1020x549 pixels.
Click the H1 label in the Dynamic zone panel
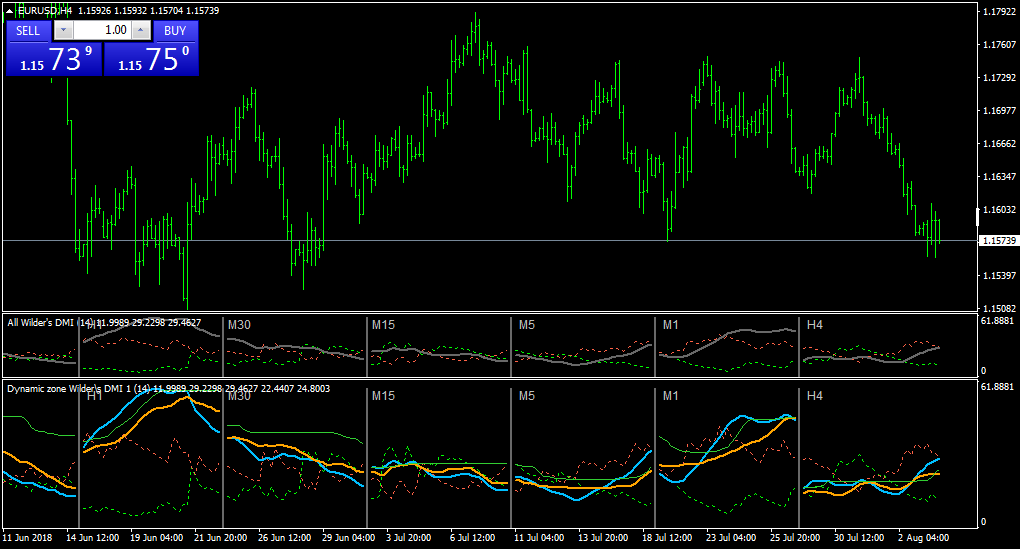tap(94, 396)
